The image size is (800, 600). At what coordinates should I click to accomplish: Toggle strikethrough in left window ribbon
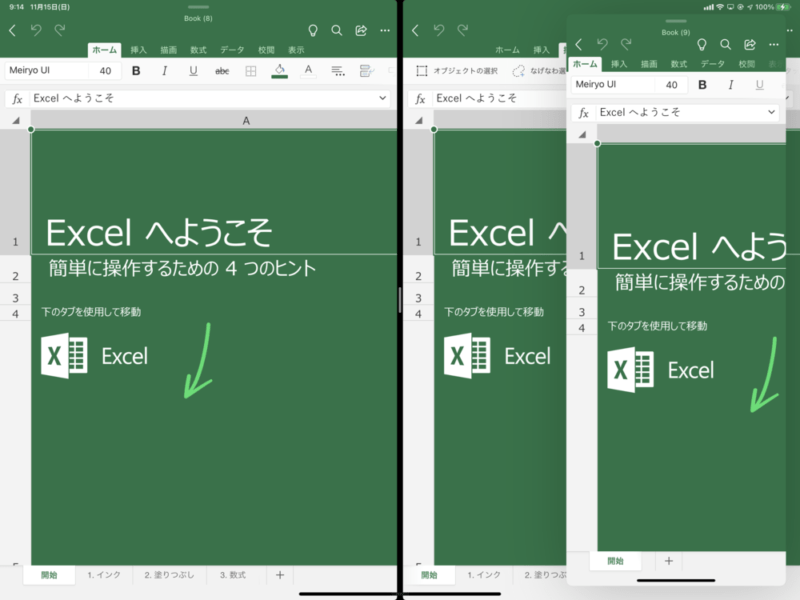point(222,71)
